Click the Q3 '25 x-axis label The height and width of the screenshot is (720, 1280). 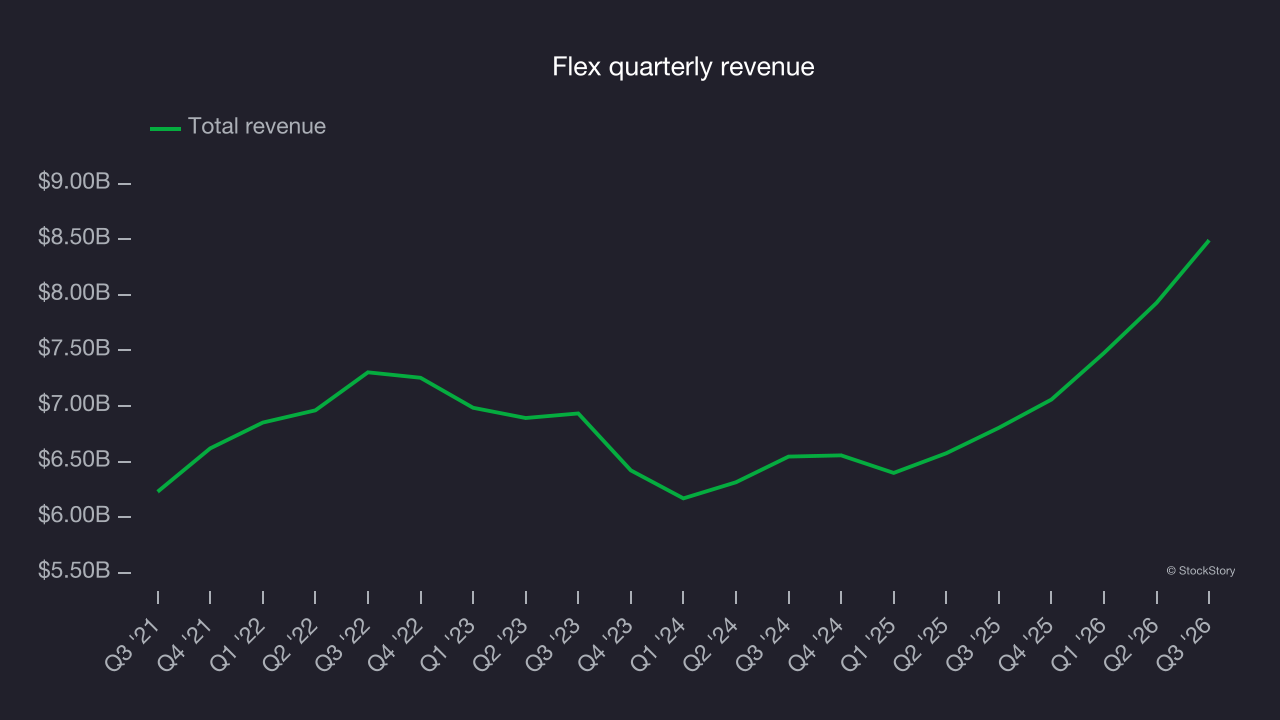click(x=975, y=644)
